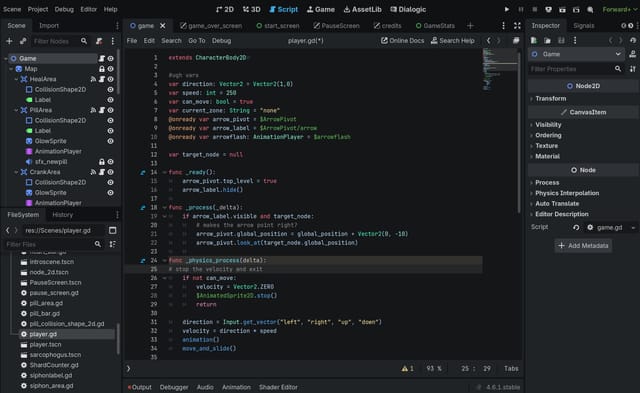The width and height of the screenshot is (640, 393).
Task: Go to next script edit location
Action: [x=498, y=40]
